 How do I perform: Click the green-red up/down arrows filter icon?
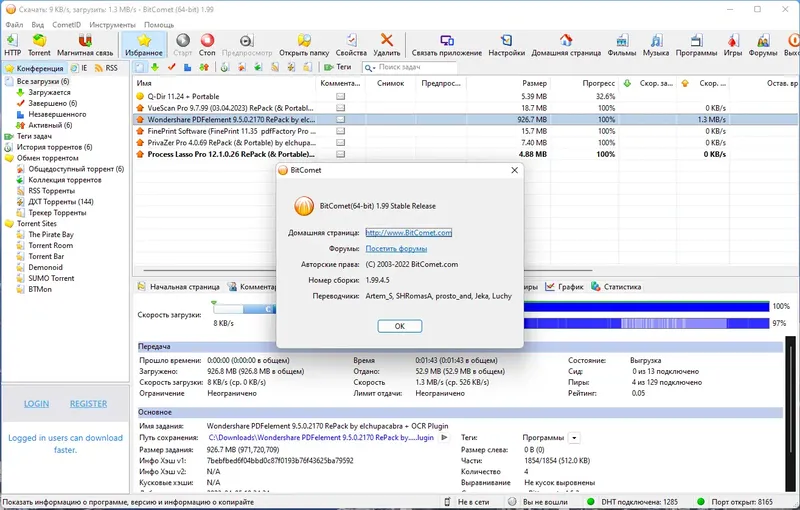[x=204, y=67]
